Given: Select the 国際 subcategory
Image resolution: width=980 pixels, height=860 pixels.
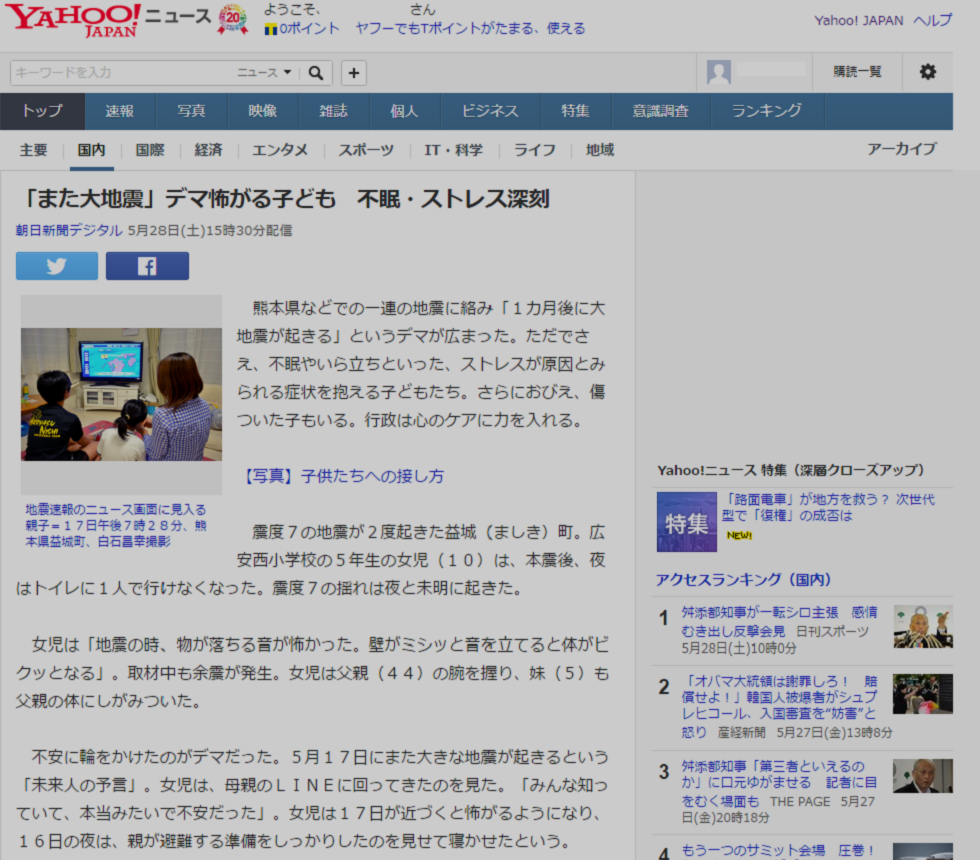Looking at the screenshot, I should [x=150, y=150].
